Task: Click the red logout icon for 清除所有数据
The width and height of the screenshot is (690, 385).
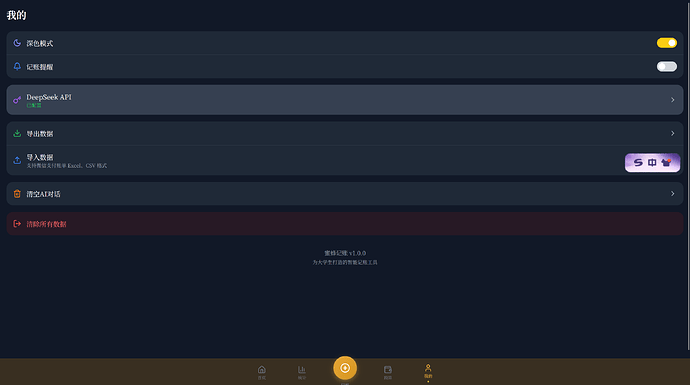Action: coord(17,224)
